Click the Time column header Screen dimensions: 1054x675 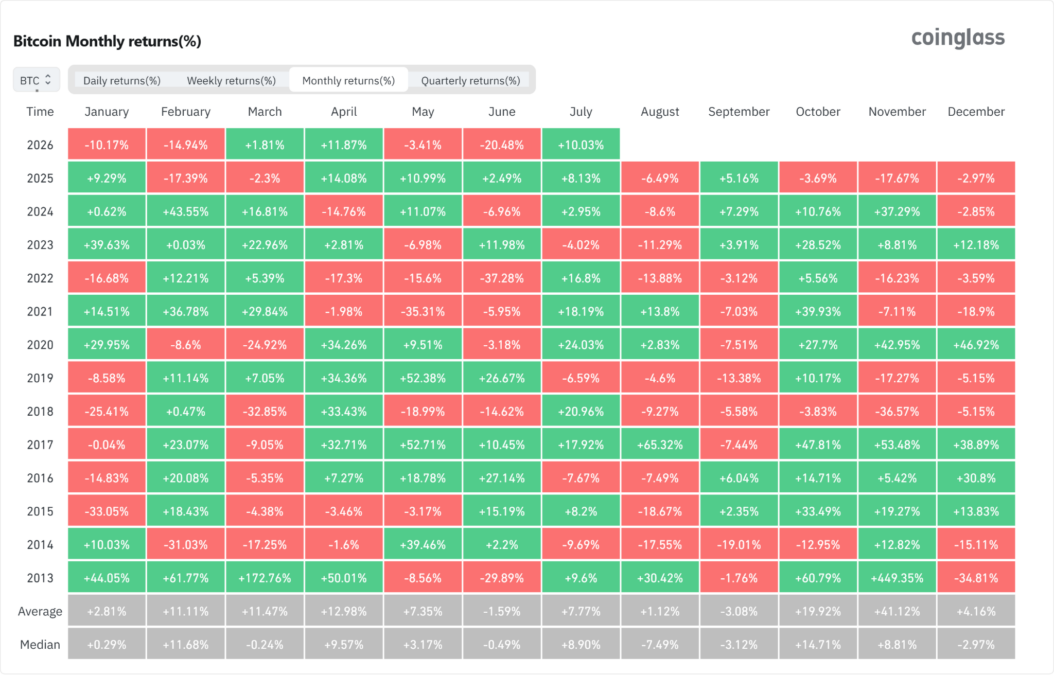tap(40, 112)
